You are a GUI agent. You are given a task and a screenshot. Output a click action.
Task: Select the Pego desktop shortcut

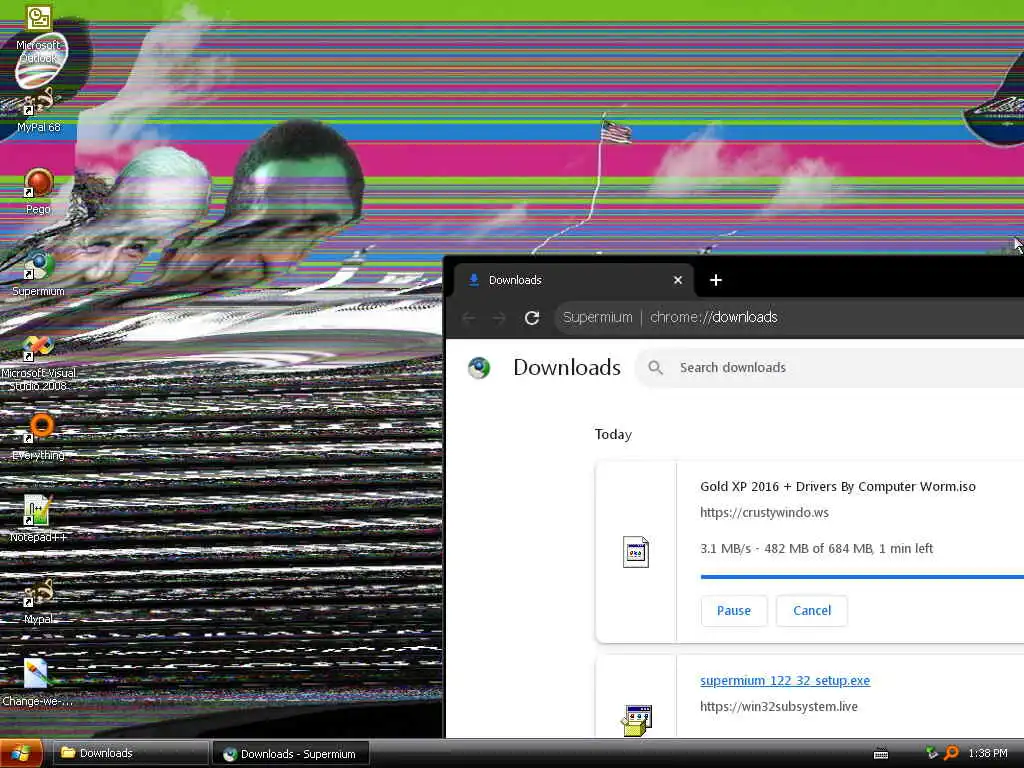click(x=38, y=191)
